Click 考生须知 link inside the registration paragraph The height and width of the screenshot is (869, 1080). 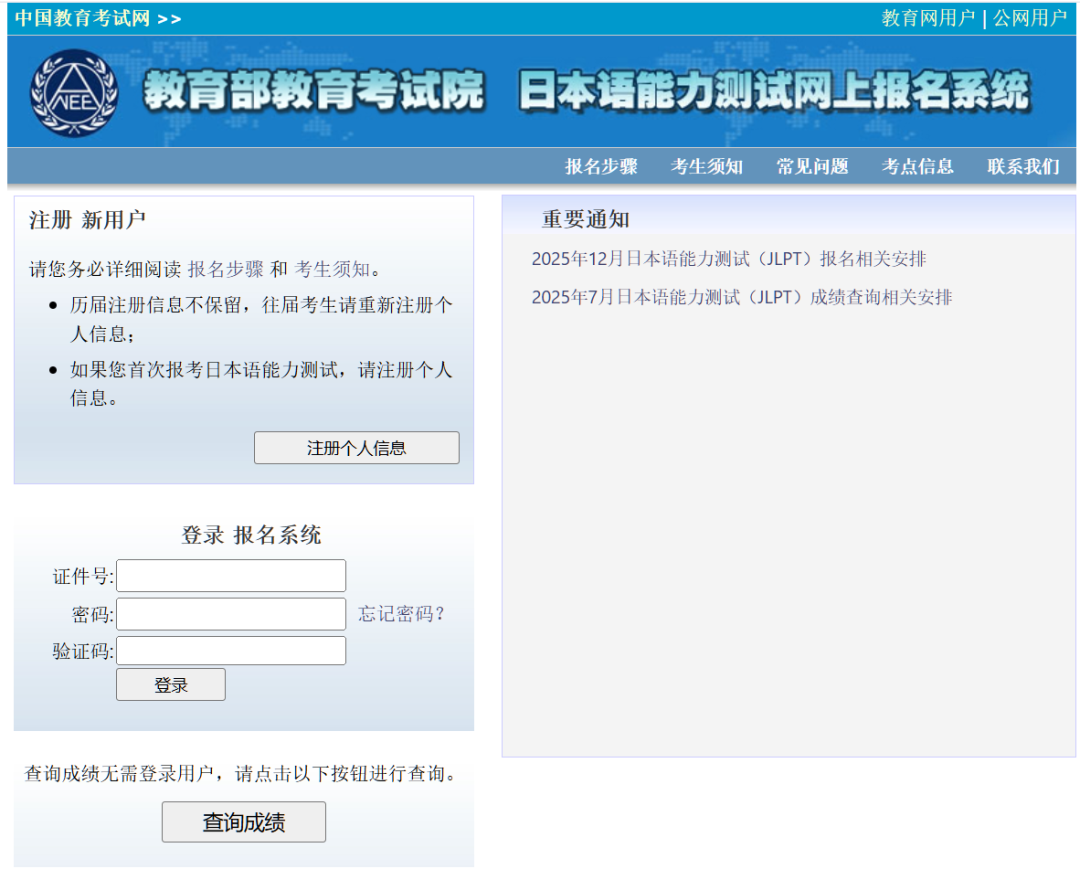click(x=332, y=269)
